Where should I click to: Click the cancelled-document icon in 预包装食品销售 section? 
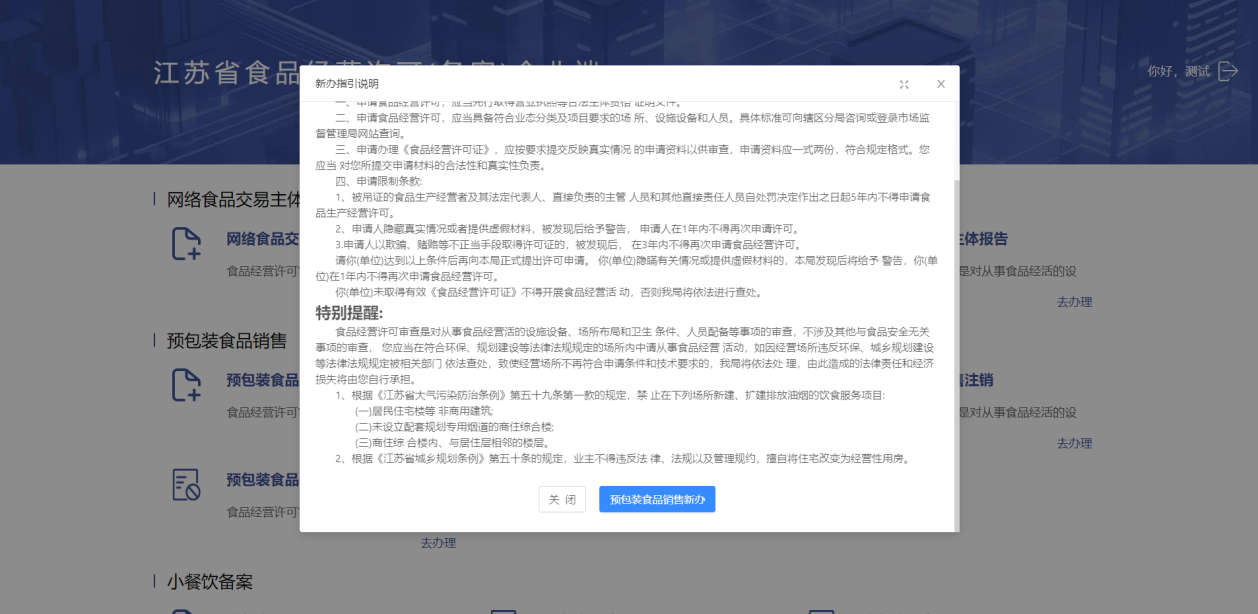click(186, 484)
